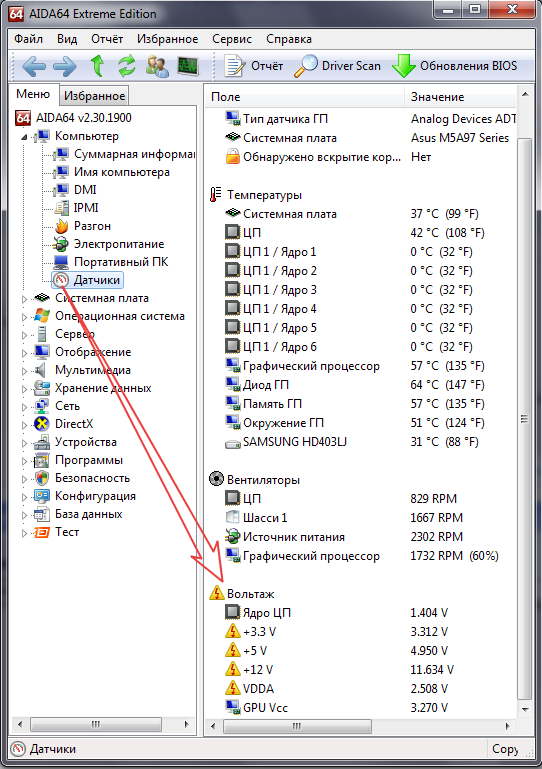
Task: Click Обновления BIOS toolbar button
Action: tap(455, 66)
